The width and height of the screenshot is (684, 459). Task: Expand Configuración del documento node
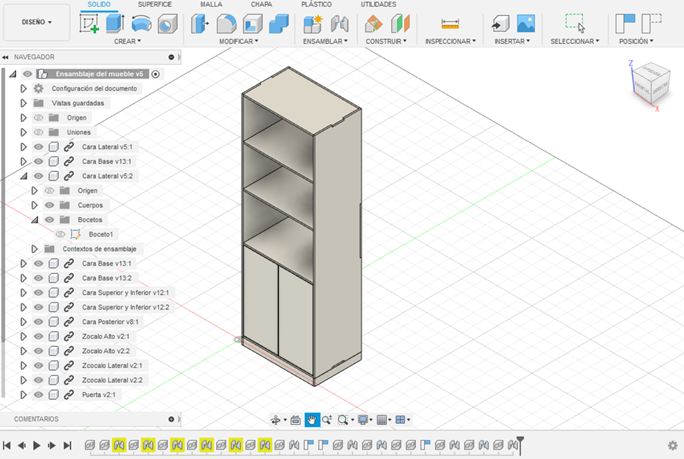tap(24, 89)
